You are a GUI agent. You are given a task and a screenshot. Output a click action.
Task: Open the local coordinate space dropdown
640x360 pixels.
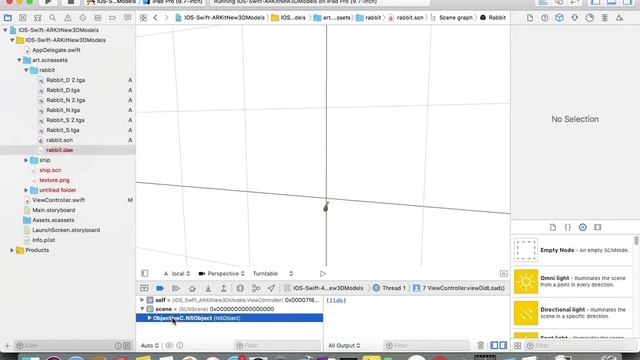coord(177,273)
